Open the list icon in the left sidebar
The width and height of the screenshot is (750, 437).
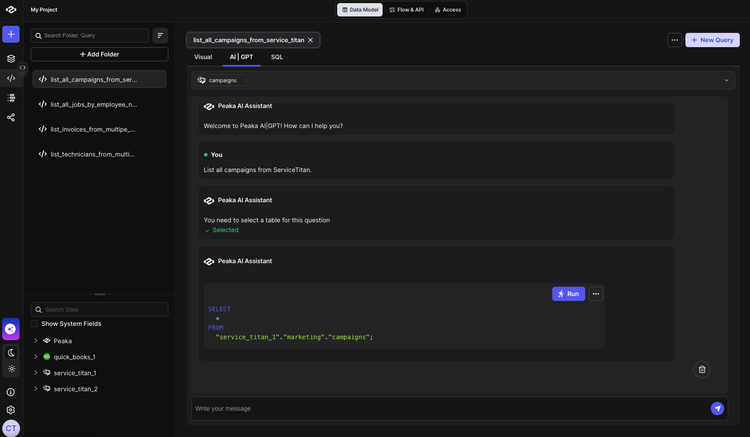pyautogui.click(x=11, y=98)
